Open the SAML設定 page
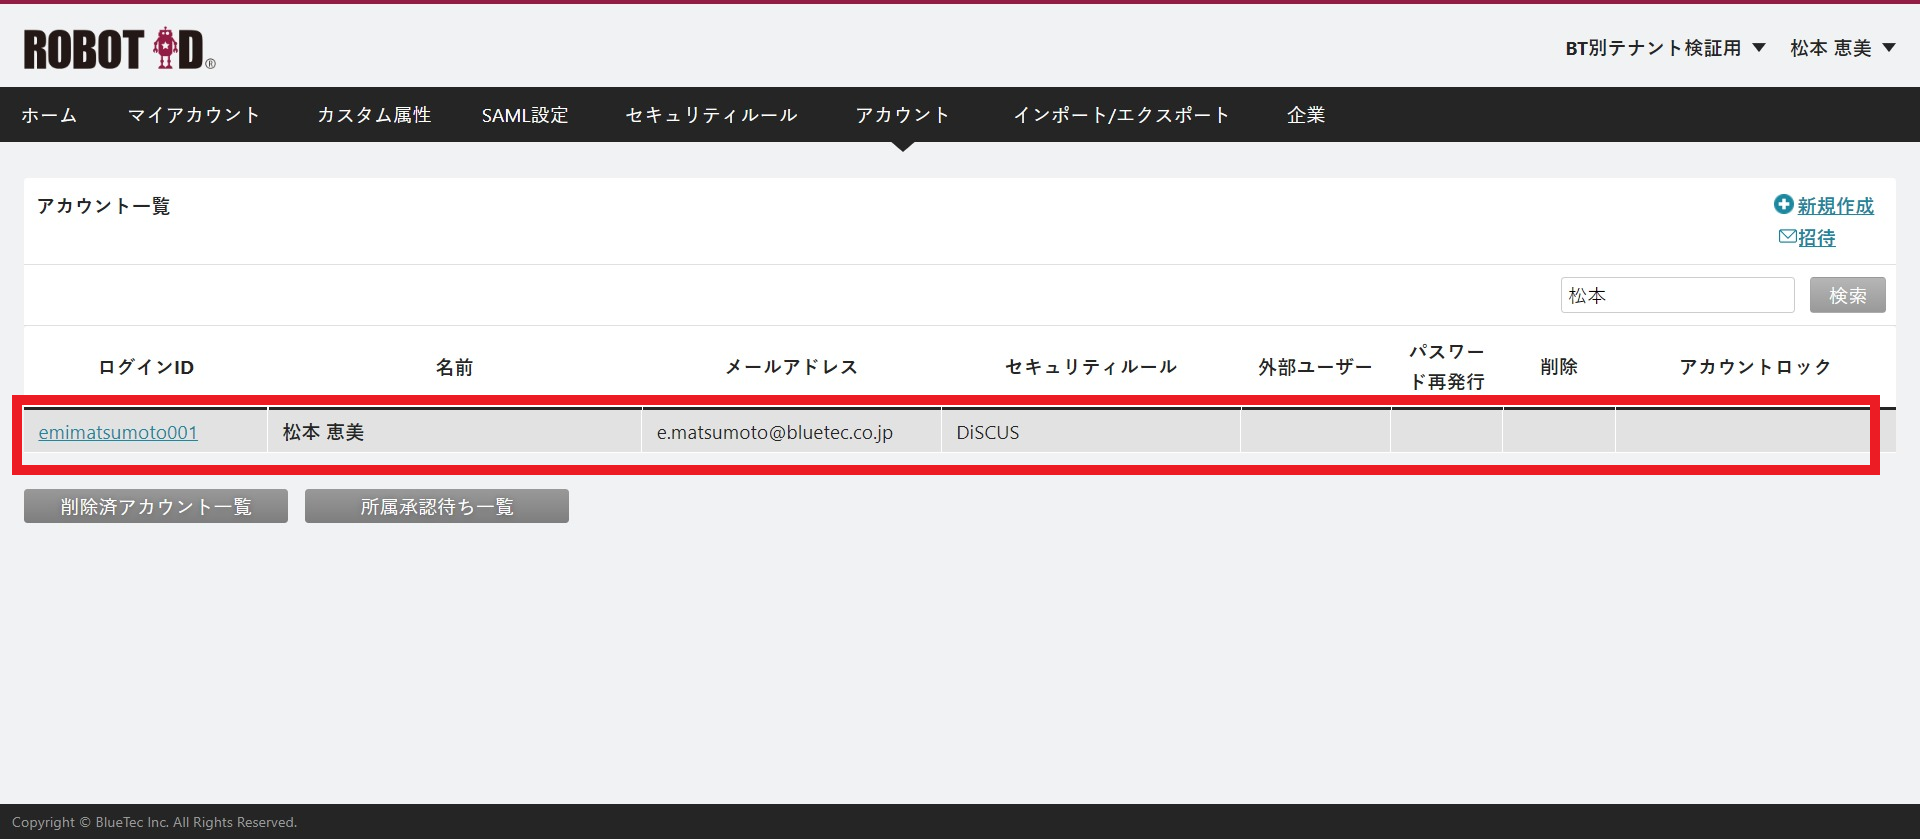The width and height of the screenshot is (1920, 839). coord(525,115)
